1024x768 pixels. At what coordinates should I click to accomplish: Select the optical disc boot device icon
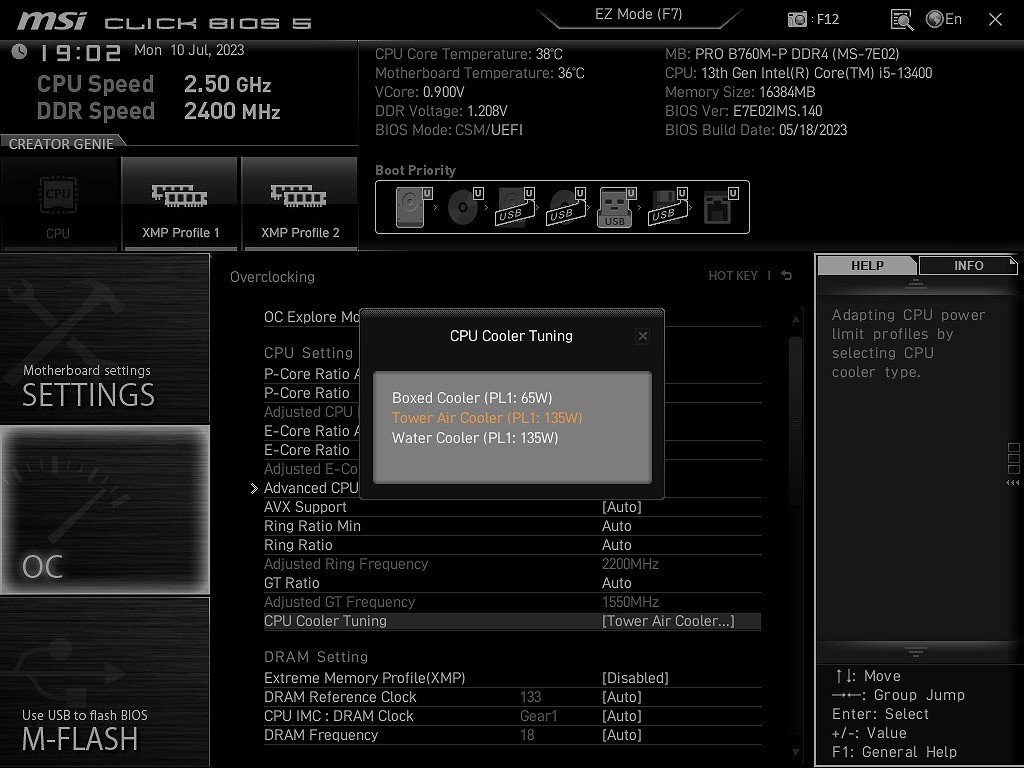pyautogui.click(x=464, y=207)
